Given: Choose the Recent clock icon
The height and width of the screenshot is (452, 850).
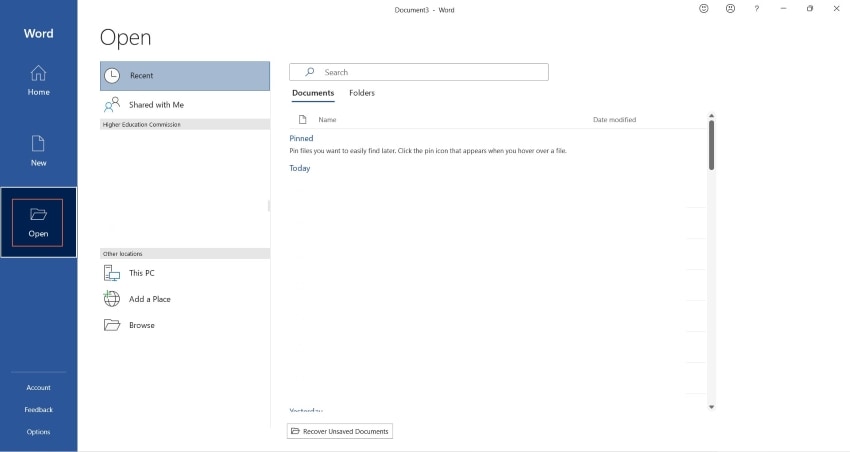Looking at the screenshot, I should (112, 76).
